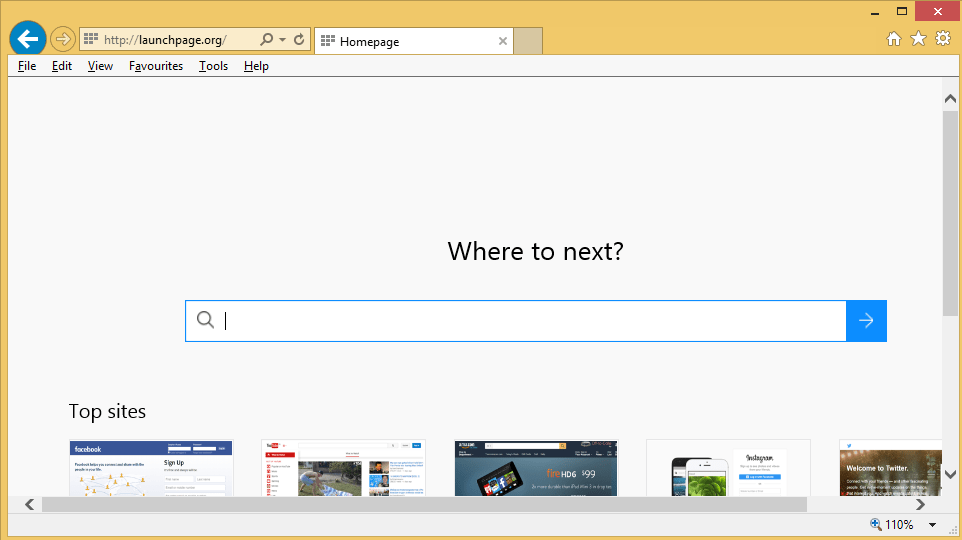962x540 pixels.
Task: Submit search with the blue arrow button
Action: [x=866, y=321]
